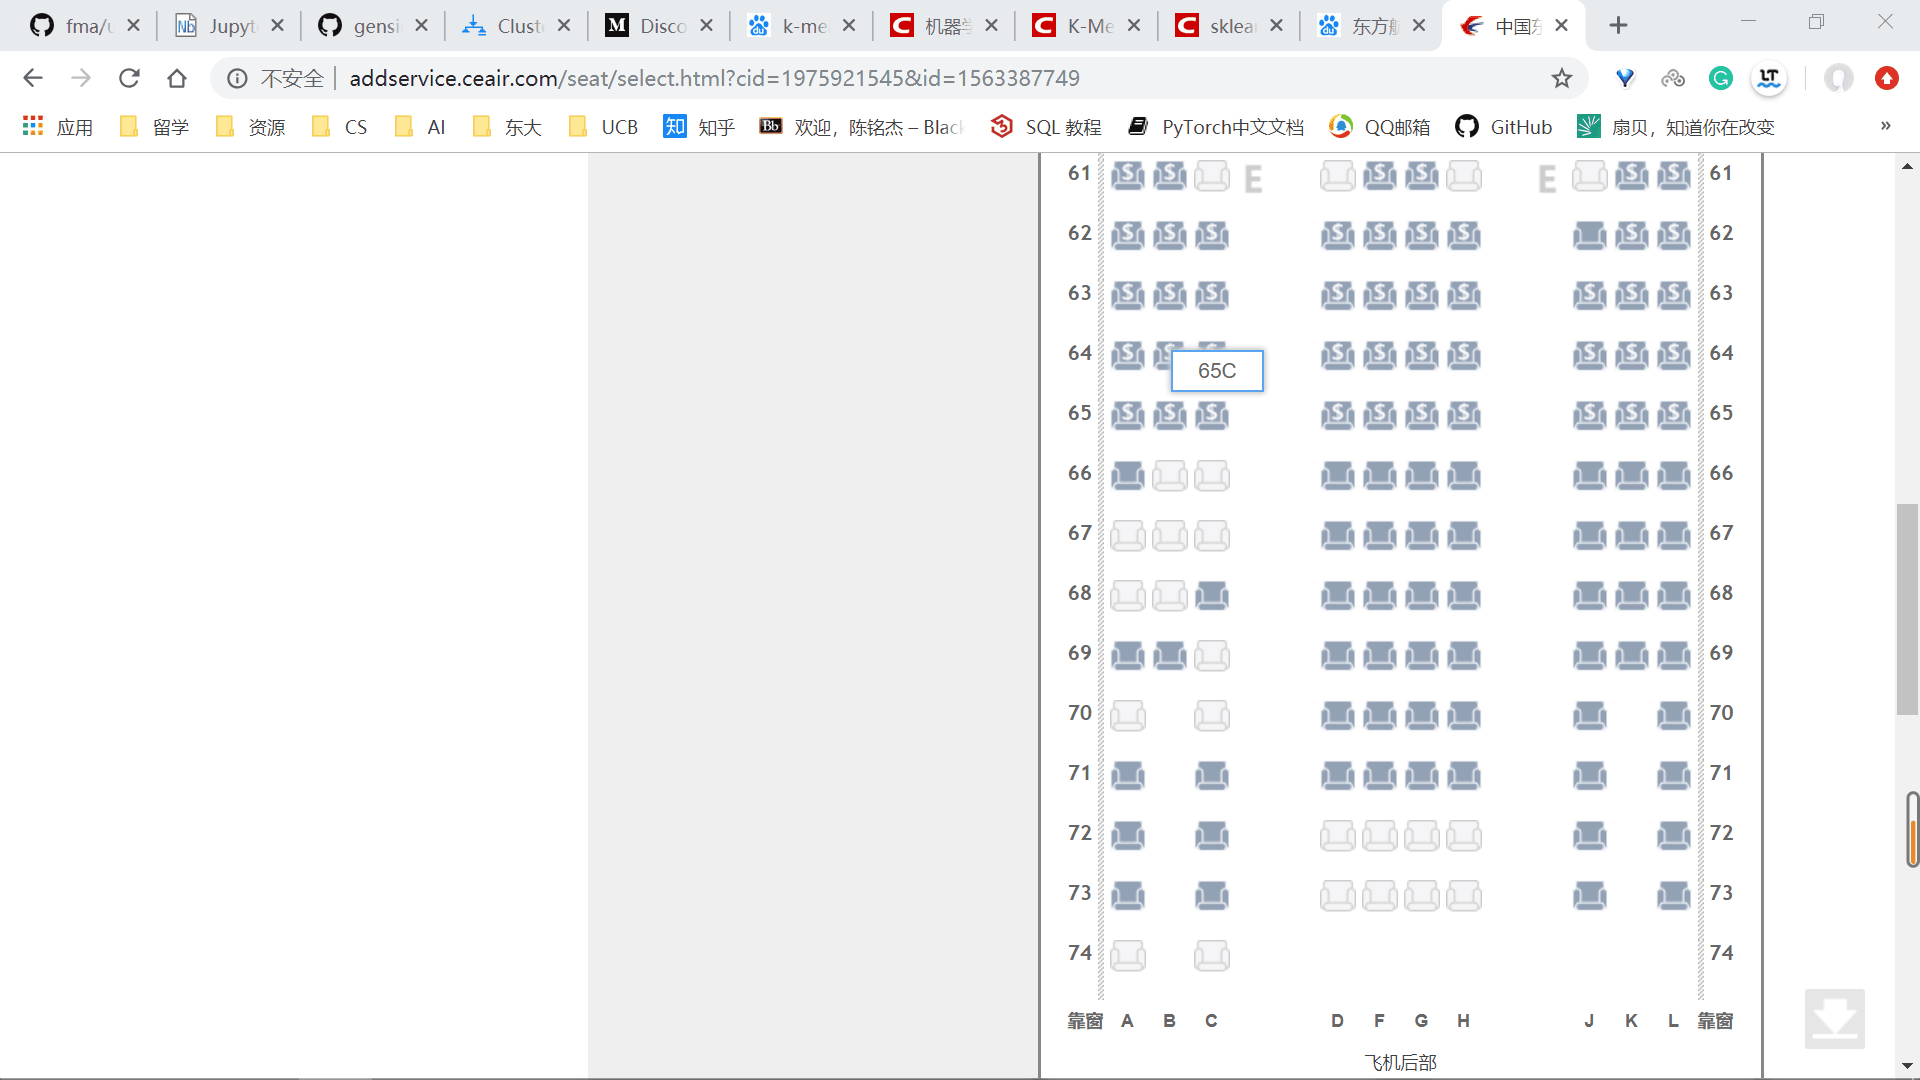Close the fma GitHub tab
The width and height of the screenshot is (1920, 1080).
tap(133, 26)
